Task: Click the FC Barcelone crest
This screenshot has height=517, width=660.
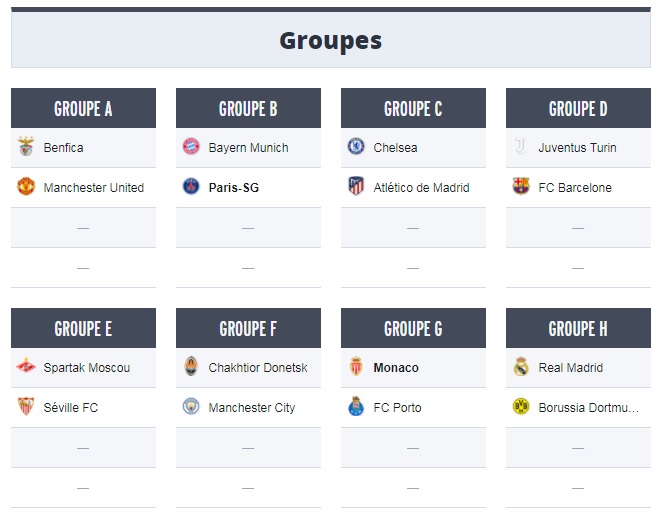Action: tap(521, 186)
